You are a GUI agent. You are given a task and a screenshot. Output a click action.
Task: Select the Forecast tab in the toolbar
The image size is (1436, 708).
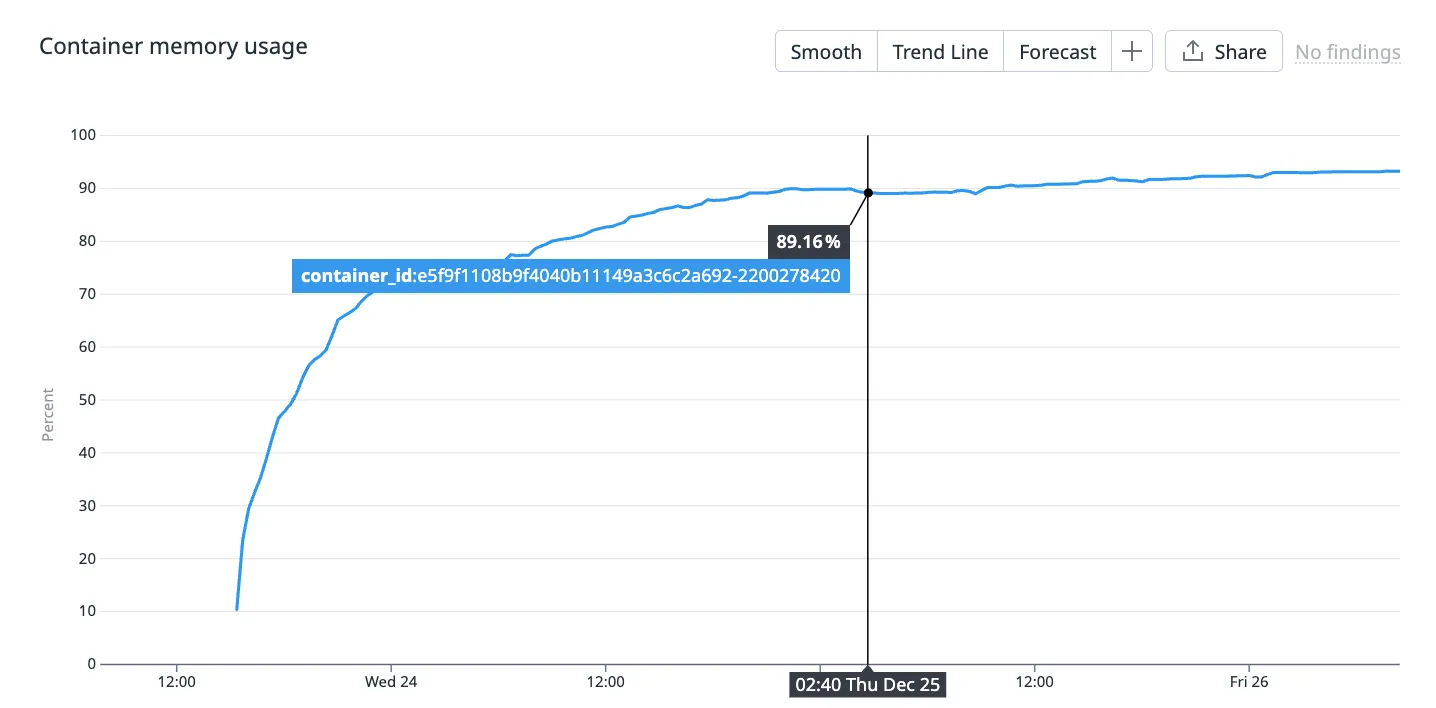pyautogui.click(x=1057, y=51)
